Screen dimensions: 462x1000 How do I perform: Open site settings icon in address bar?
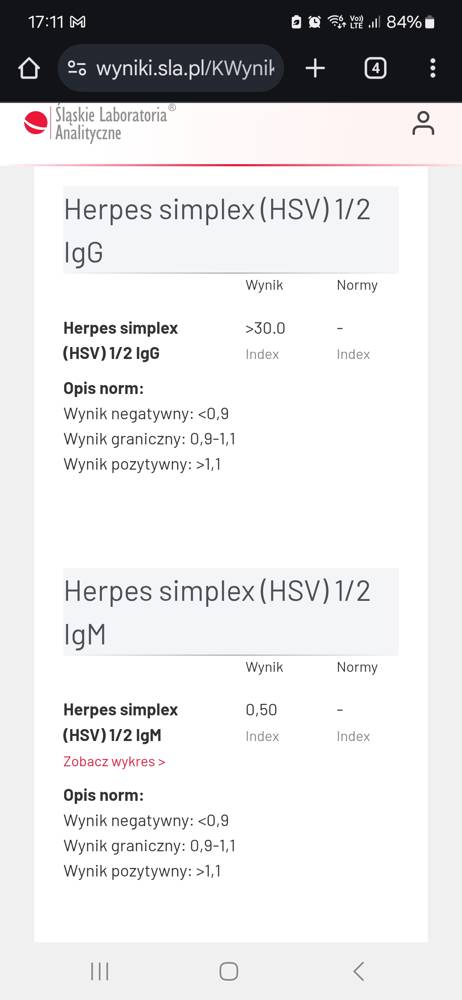click(77, 68)
